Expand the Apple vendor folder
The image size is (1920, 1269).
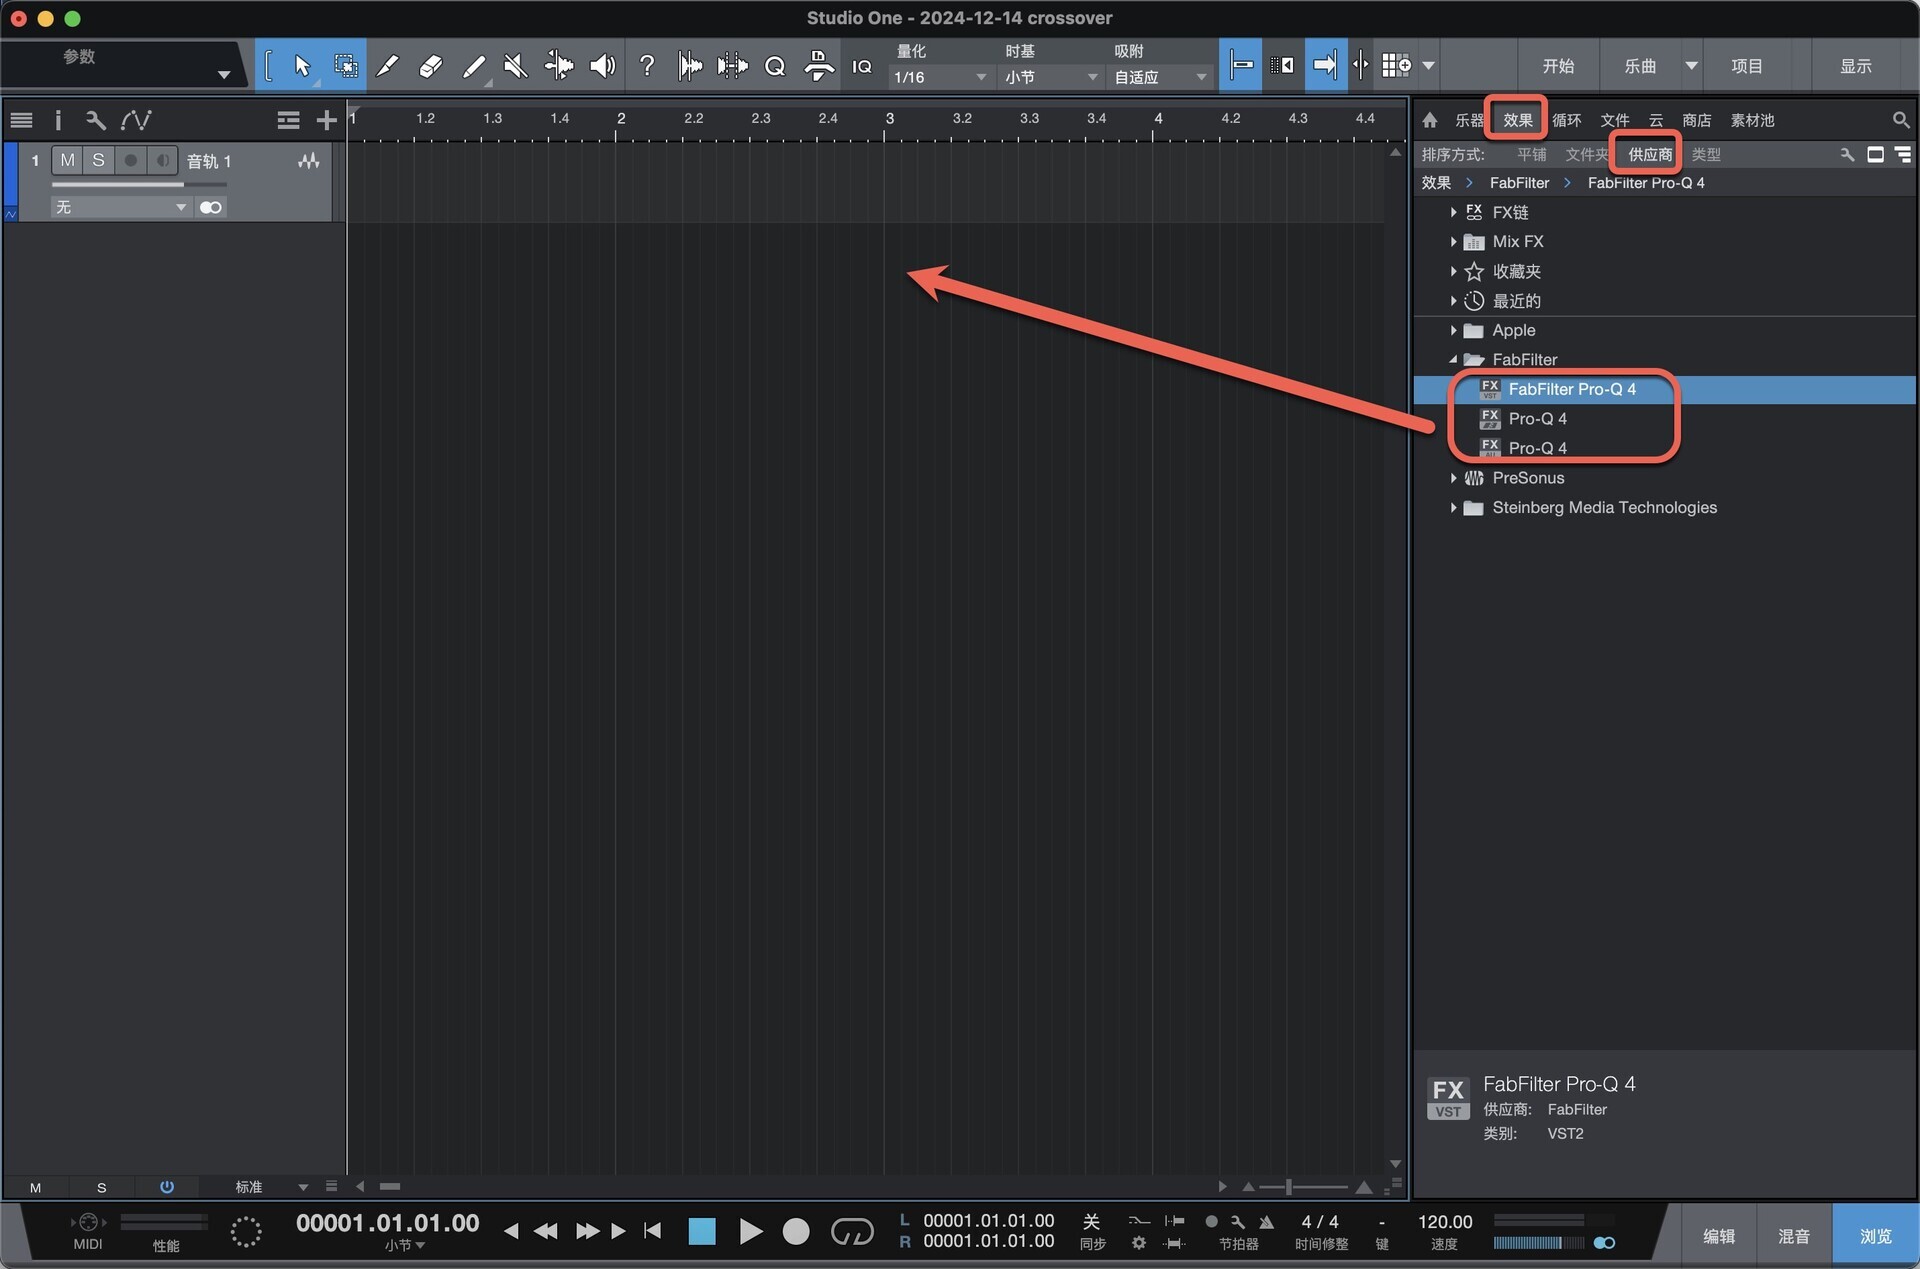click(x=1453, y=330)
